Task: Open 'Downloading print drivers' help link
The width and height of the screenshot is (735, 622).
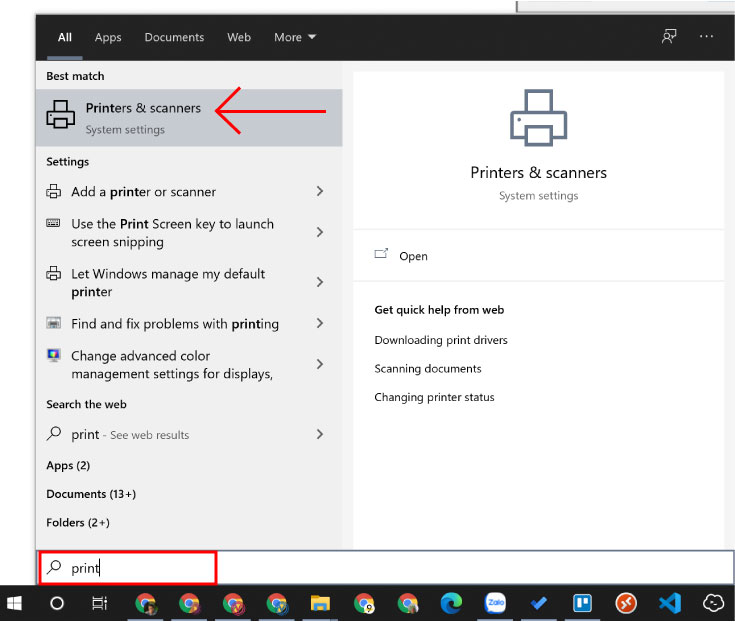Action: pyautogui.click(x=441, y=340)
